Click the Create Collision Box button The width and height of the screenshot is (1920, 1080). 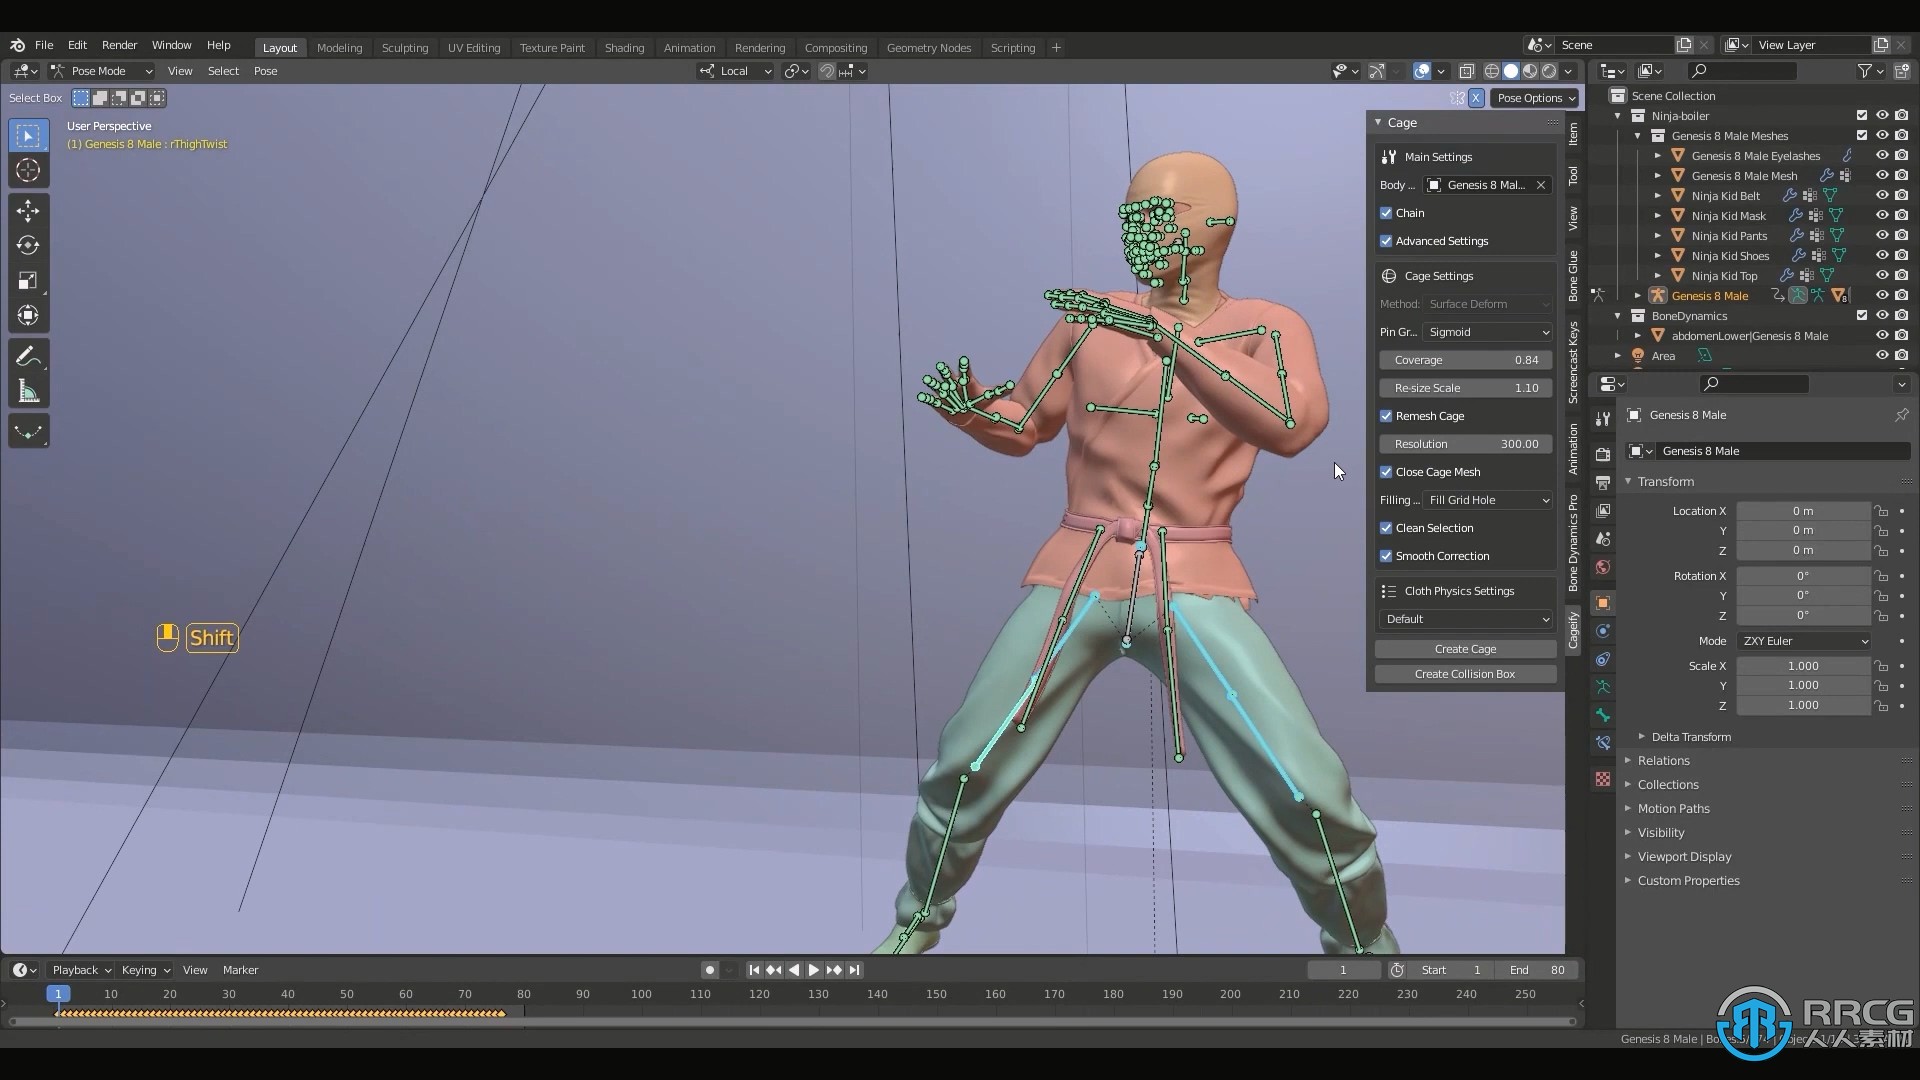tap(1465, 673)
